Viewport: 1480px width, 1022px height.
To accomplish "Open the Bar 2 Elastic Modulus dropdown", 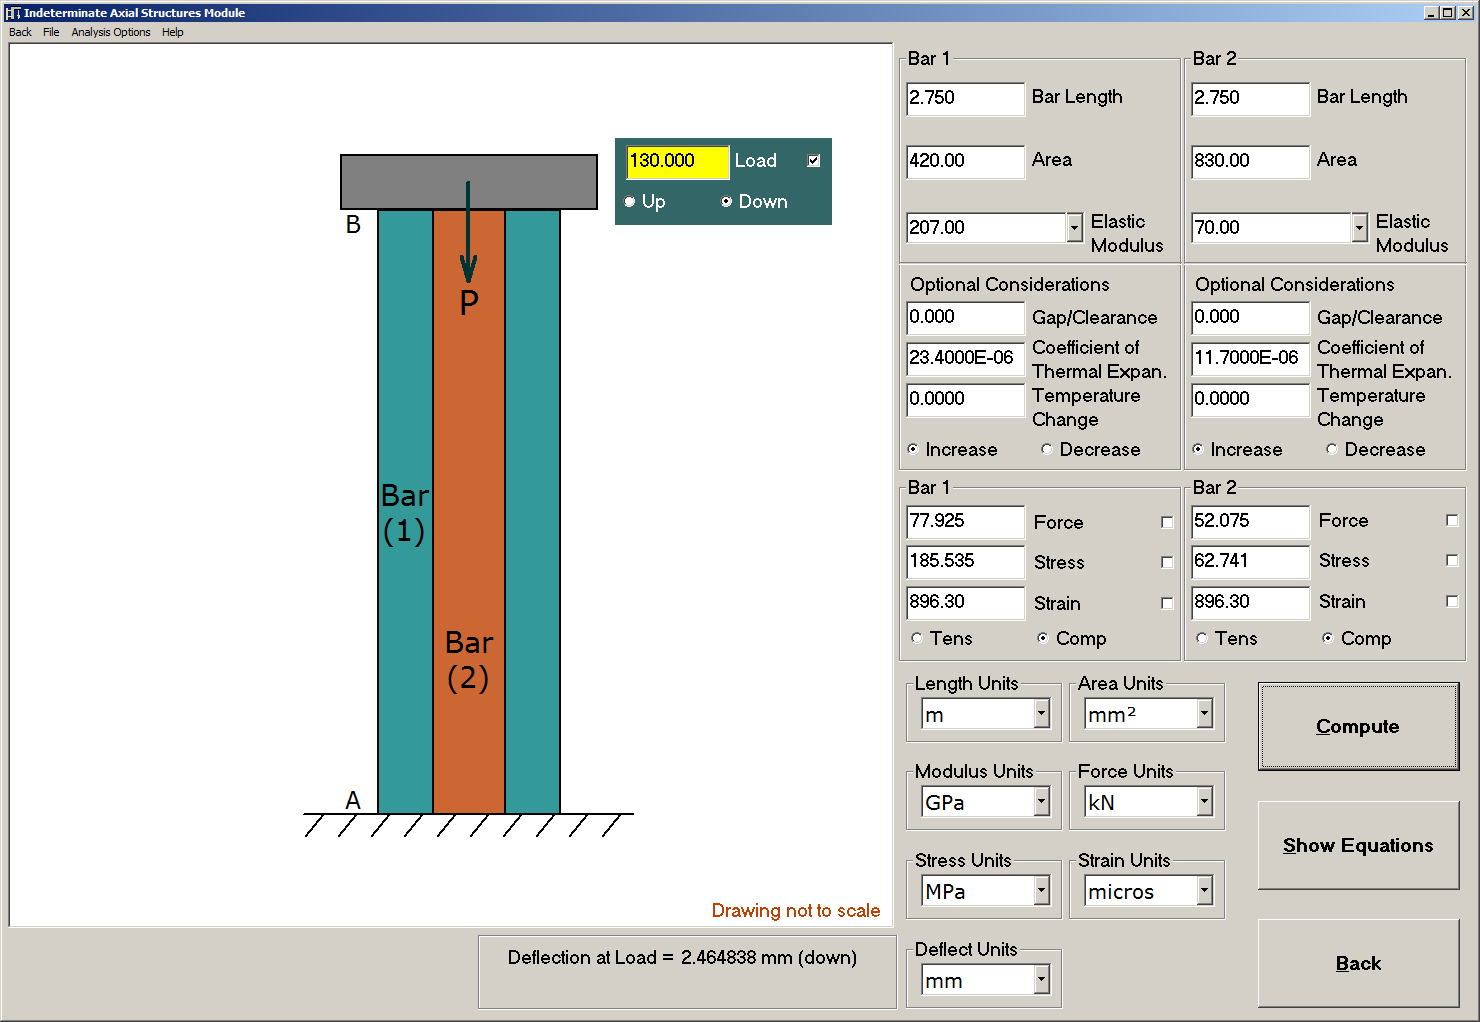I will point(1359,227).
